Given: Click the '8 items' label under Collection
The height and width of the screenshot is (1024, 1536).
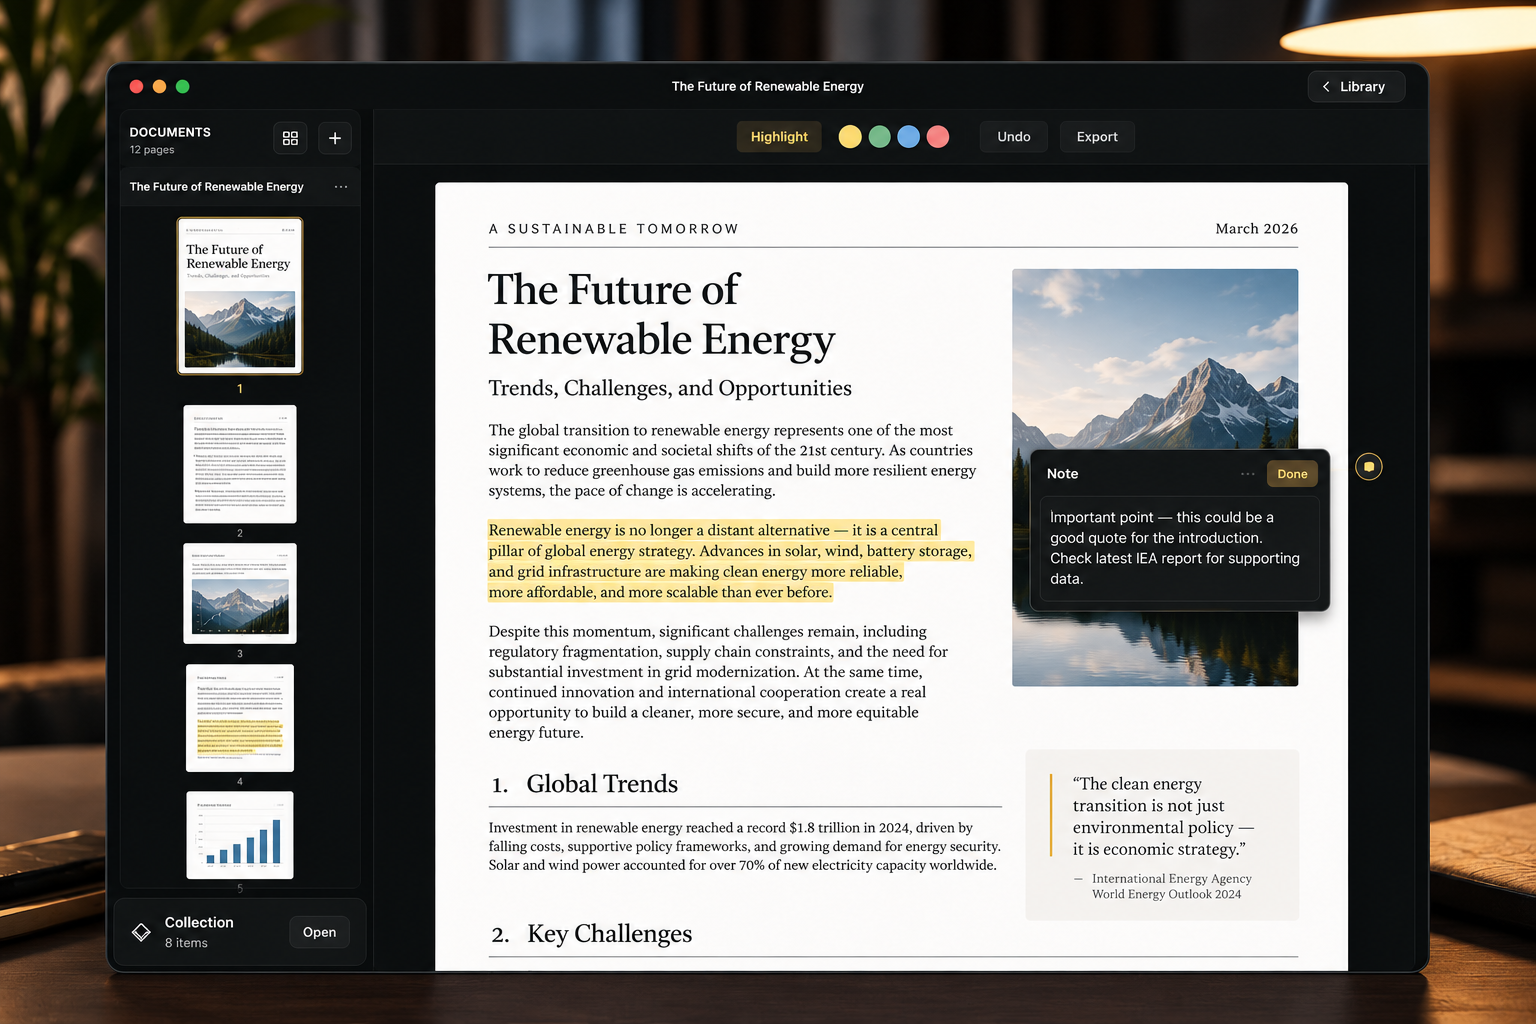Looking at the screenshot, I should coord(186,943).
